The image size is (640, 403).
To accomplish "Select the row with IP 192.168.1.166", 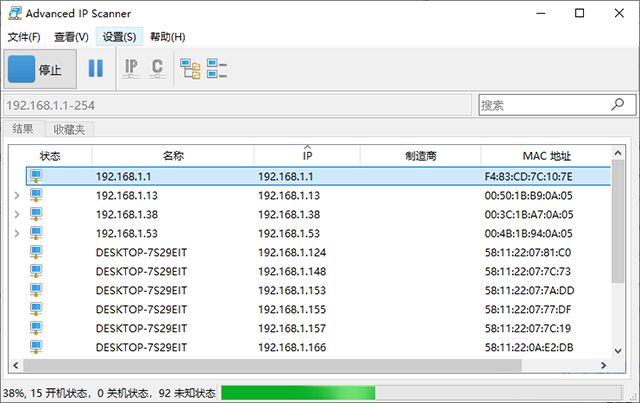I will pyautogui.click(x=300, y=347).
